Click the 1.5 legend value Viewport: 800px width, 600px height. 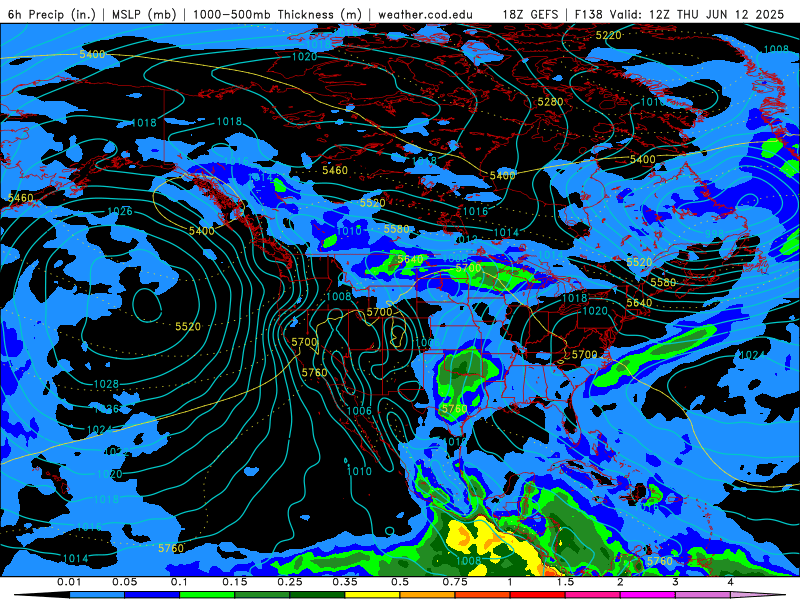click(565, 582)
